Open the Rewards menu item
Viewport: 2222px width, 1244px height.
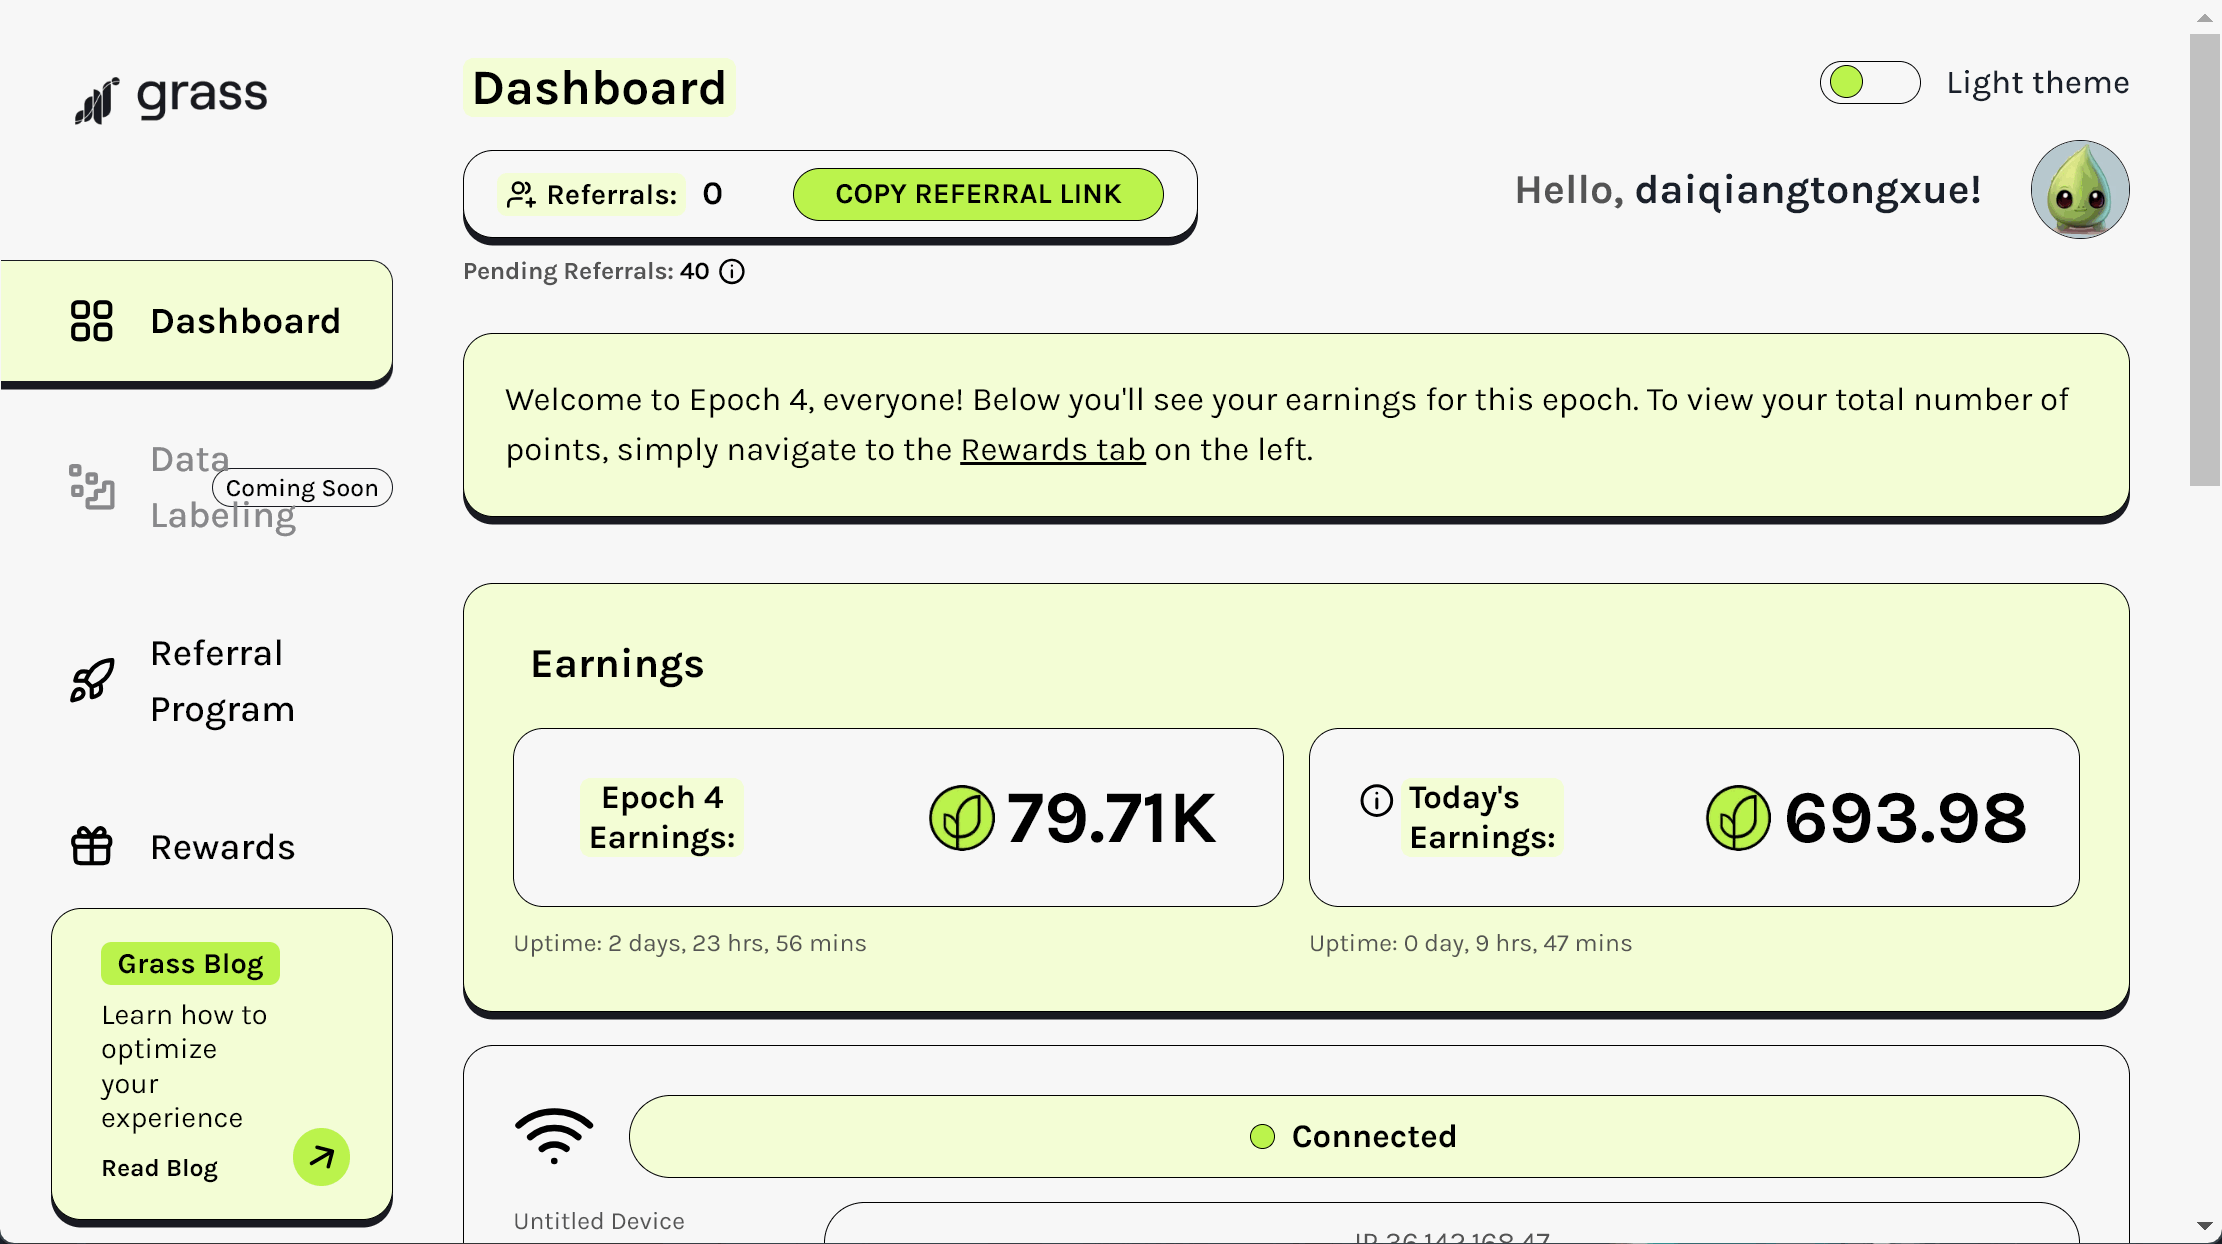pos(222,847)
